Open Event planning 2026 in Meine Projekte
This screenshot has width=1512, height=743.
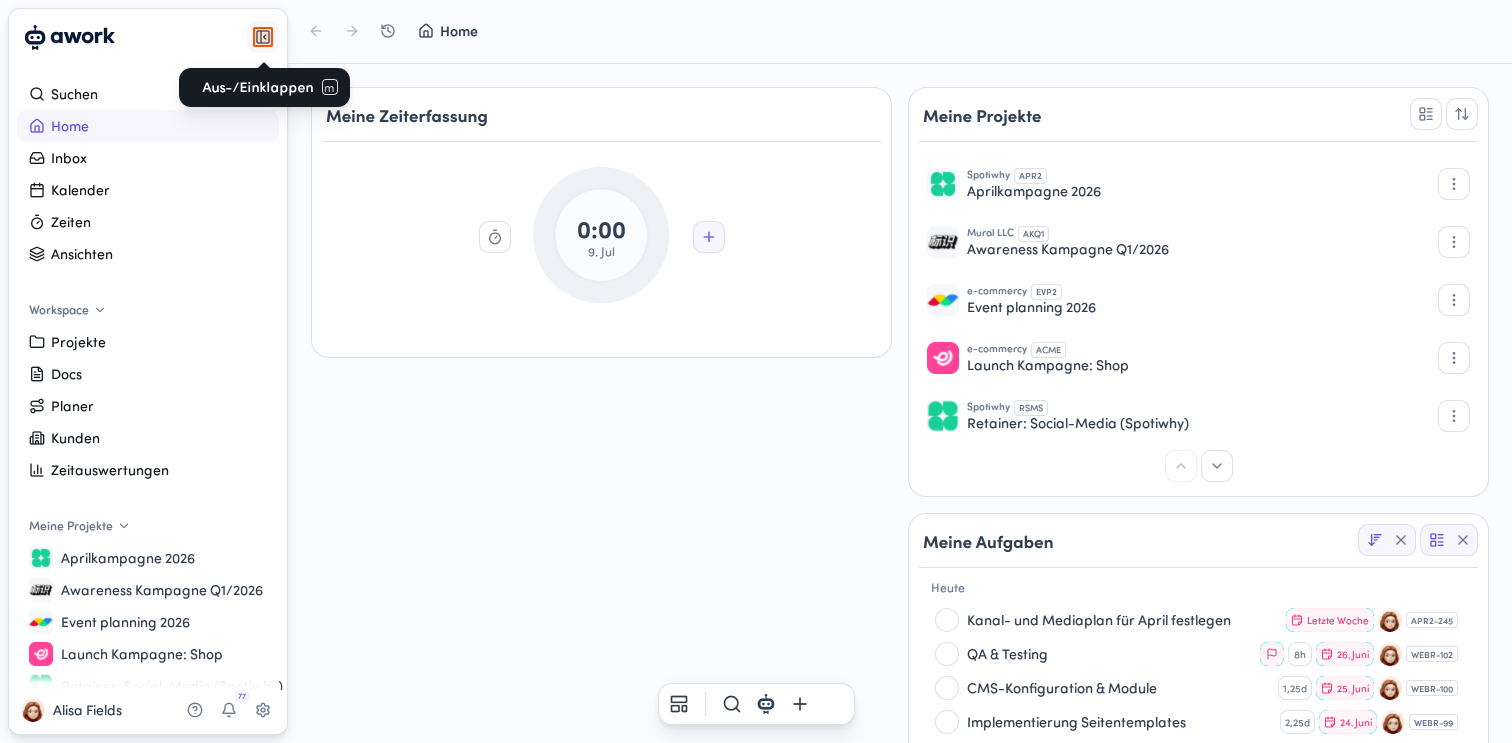pos(1031,307)
